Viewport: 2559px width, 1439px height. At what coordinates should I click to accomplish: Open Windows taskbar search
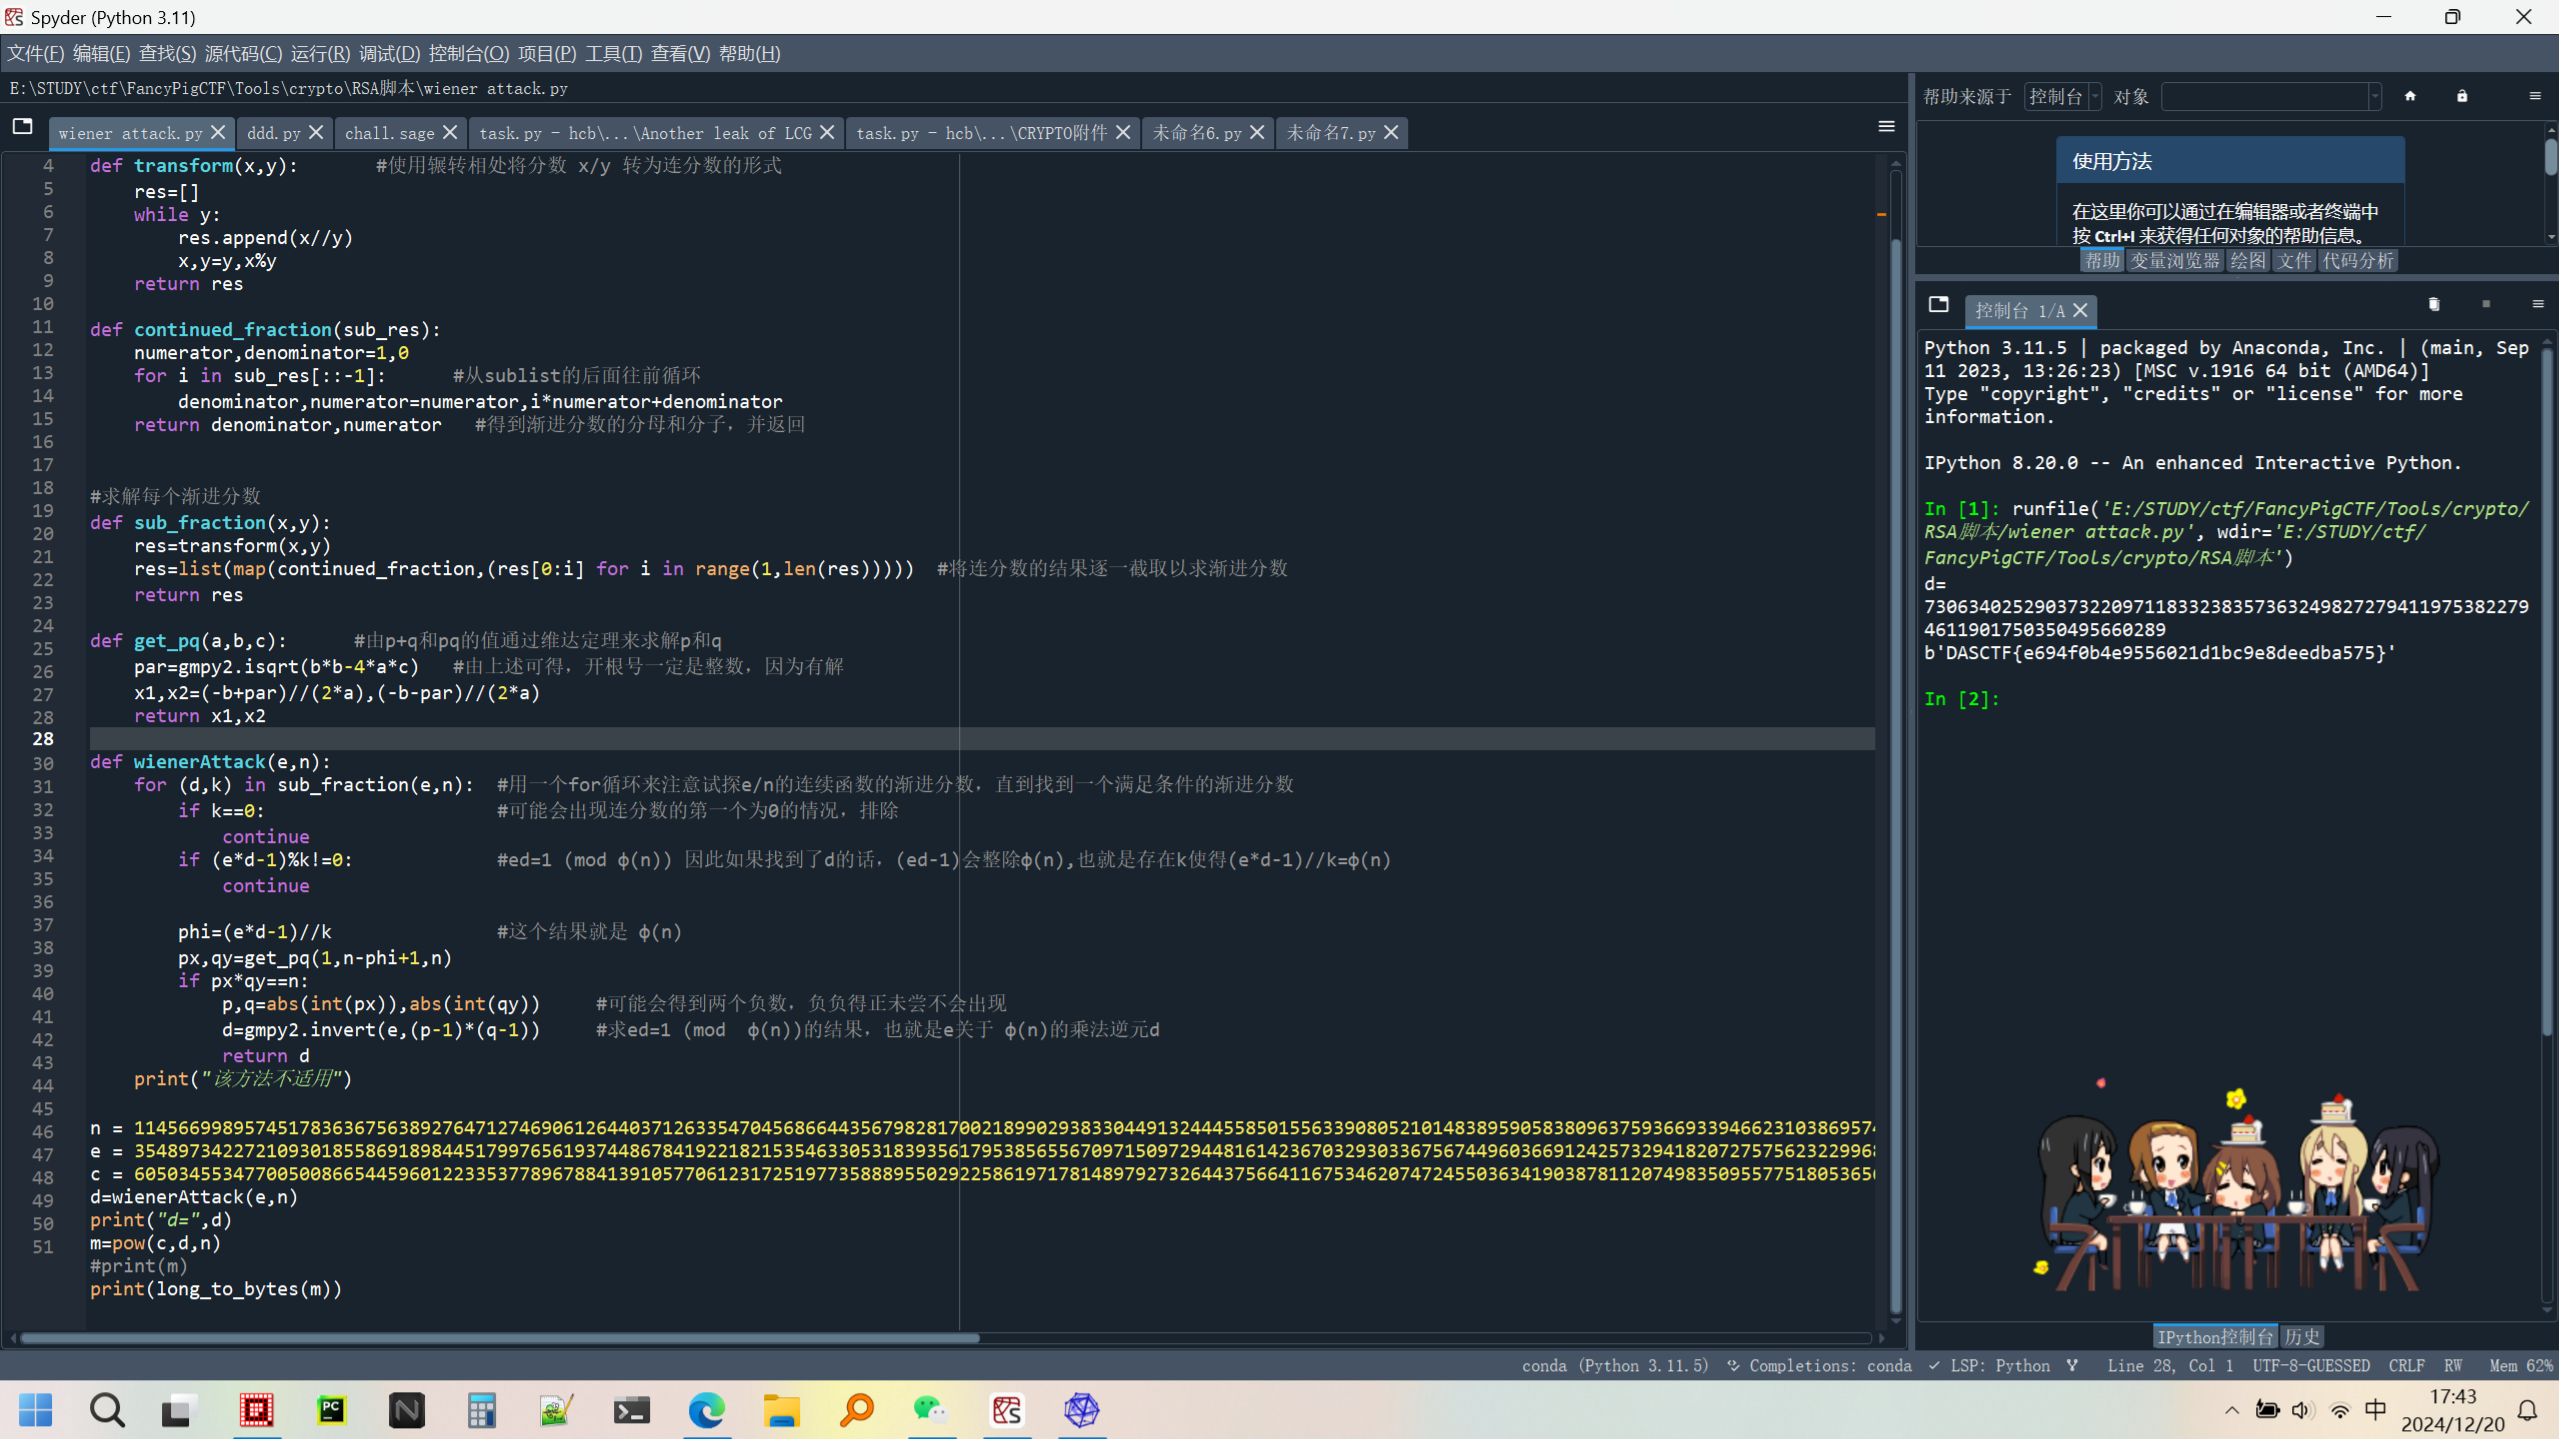point(107,1410)
